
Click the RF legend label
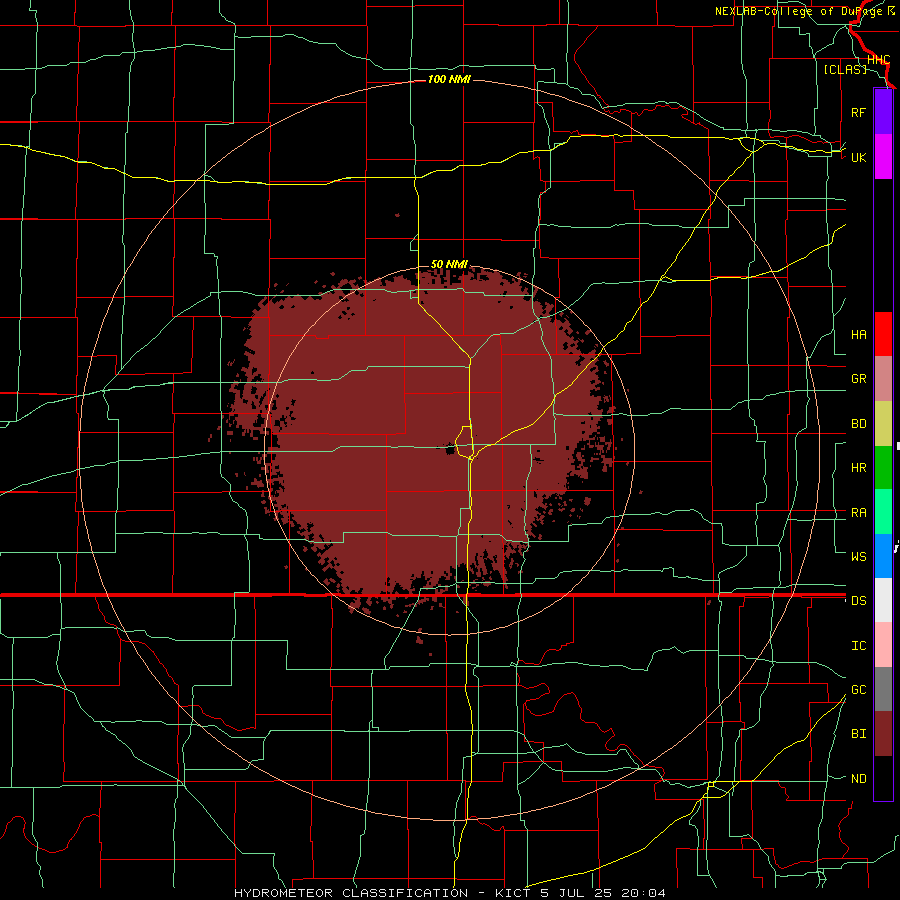pyautogui.click(x=858, y=112)
